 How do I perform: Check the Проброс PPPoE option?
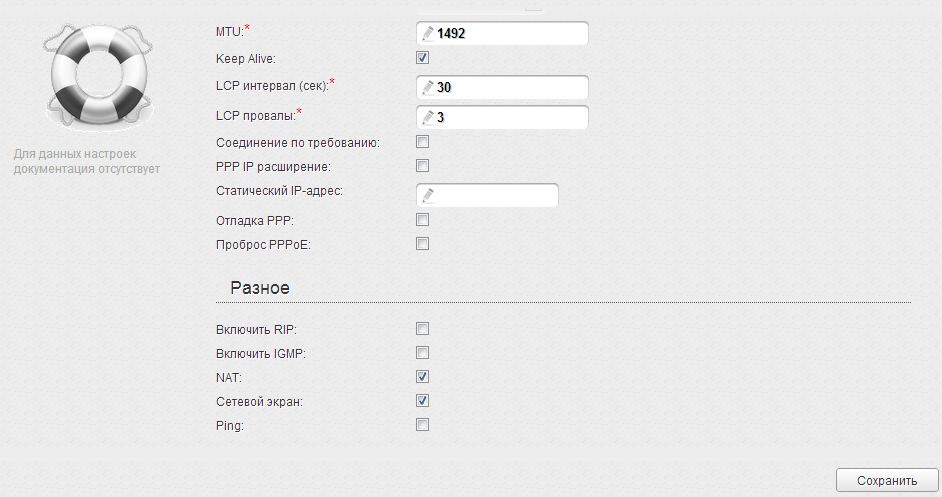(422, 244)
